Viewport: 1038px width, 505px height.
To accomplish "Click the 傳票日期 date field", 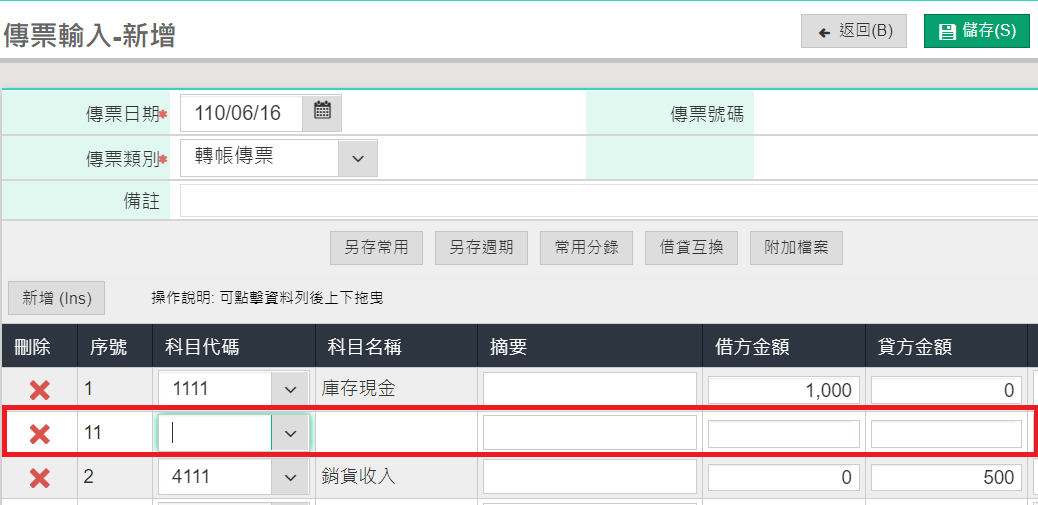I will pos(242,113).
